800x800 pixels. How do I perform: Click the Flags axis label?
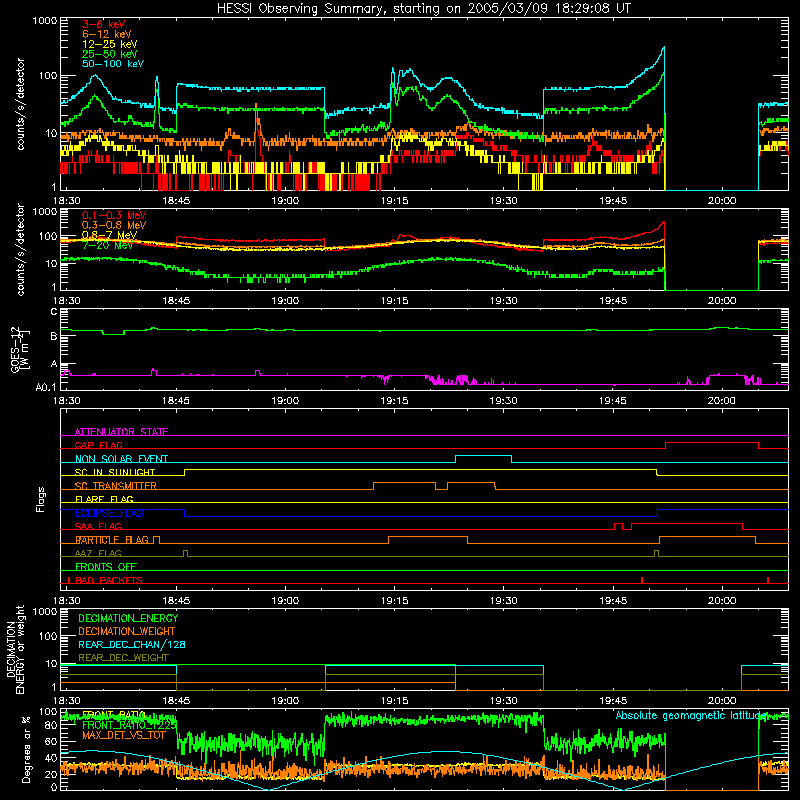[x=41, y=499]
